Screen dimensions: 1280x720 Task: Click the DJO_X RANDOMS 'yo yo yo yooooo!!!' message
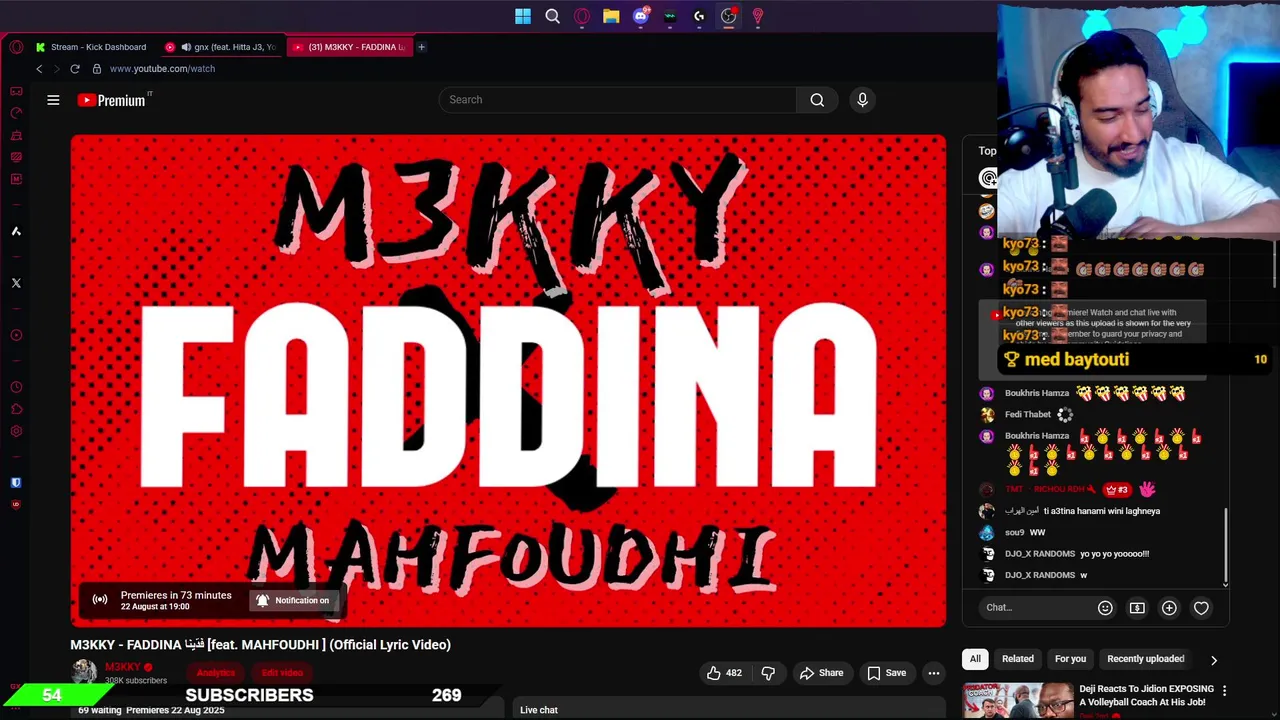tap(1077, 554)
